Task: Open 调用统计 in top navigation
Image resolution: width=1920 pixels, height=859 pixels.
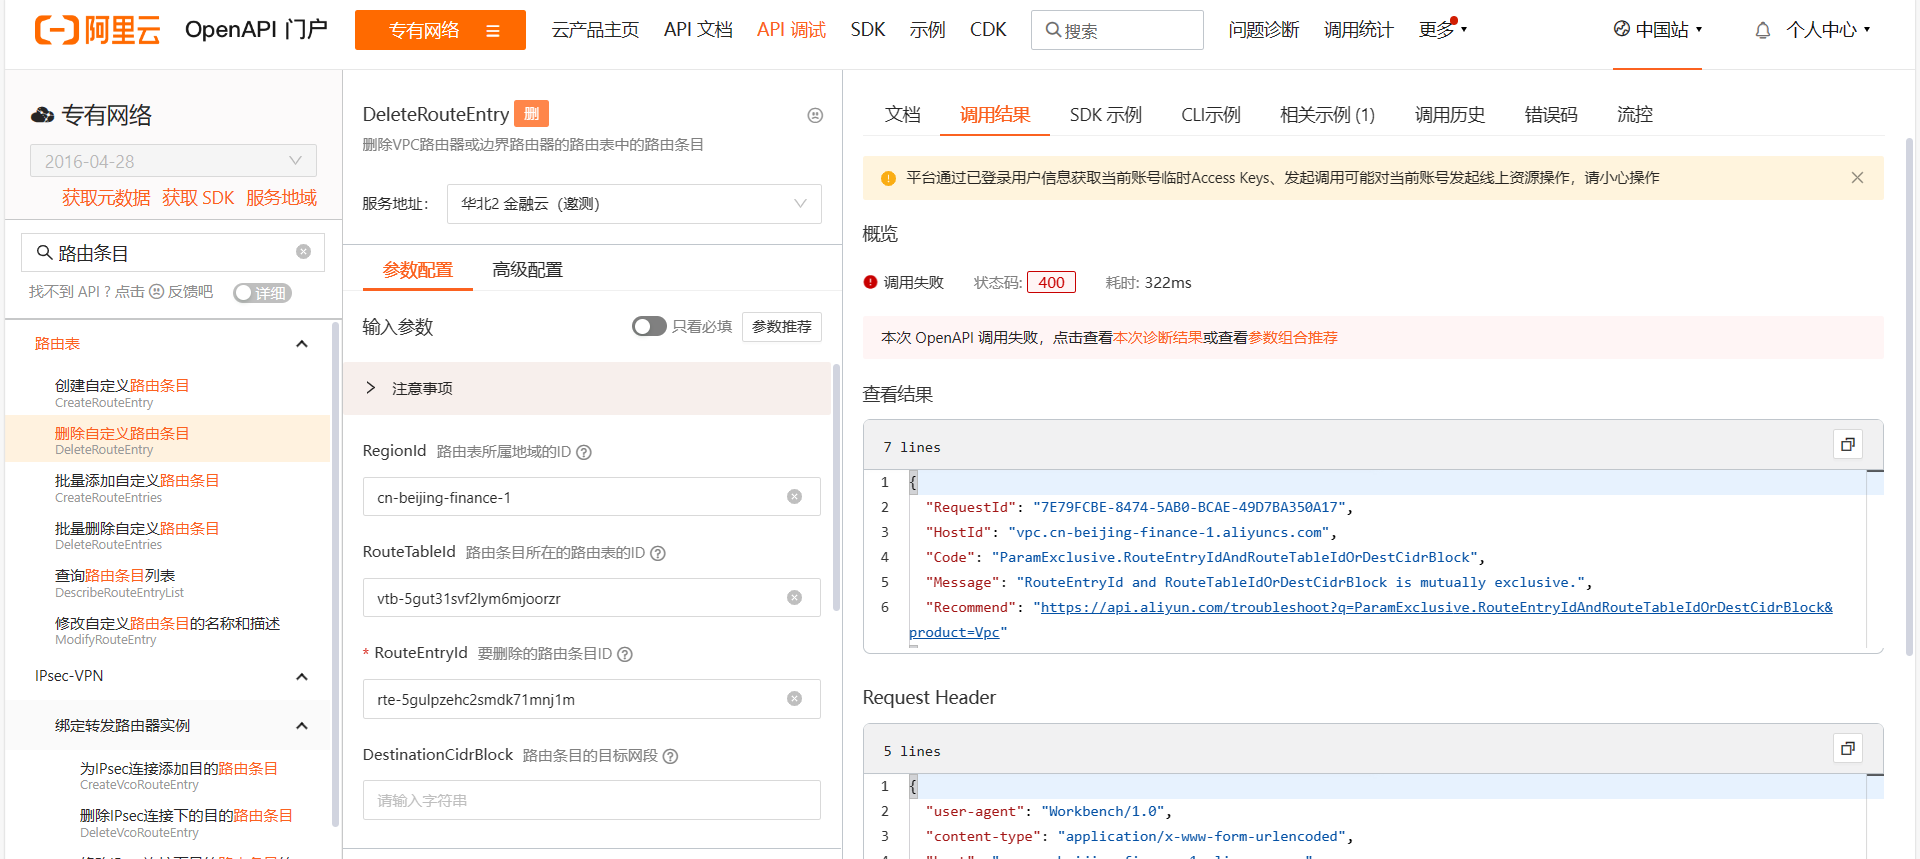Action: coord(1358,30)
